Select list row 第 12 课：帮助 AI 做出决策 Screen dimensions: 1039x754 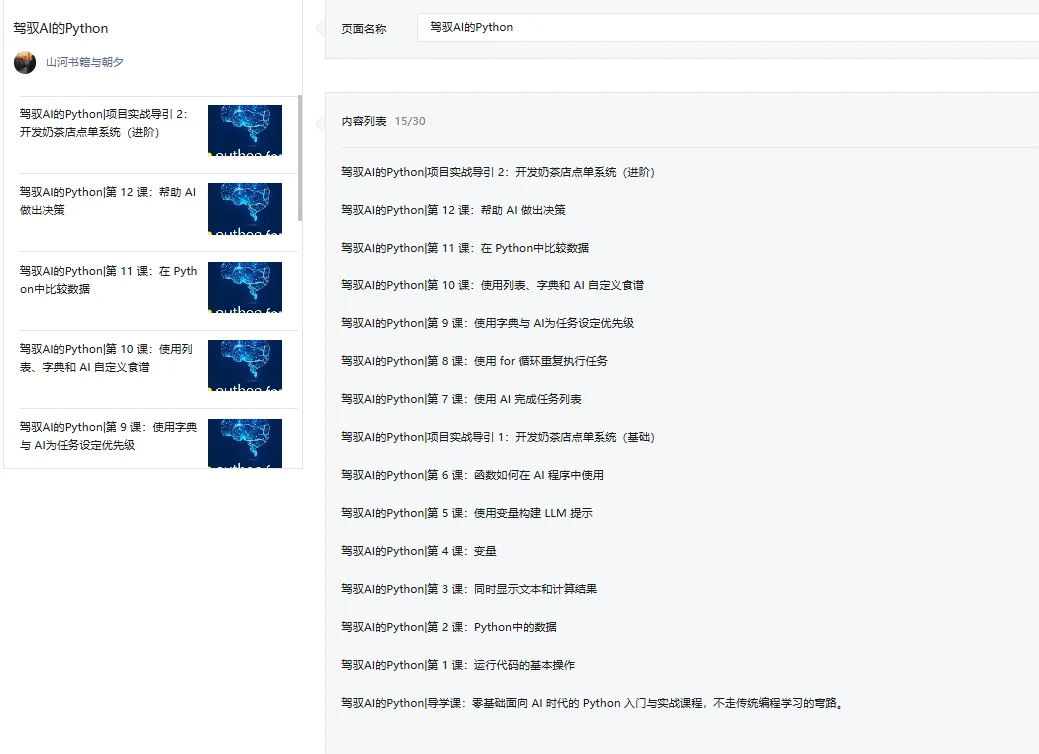tap(453, 210)
